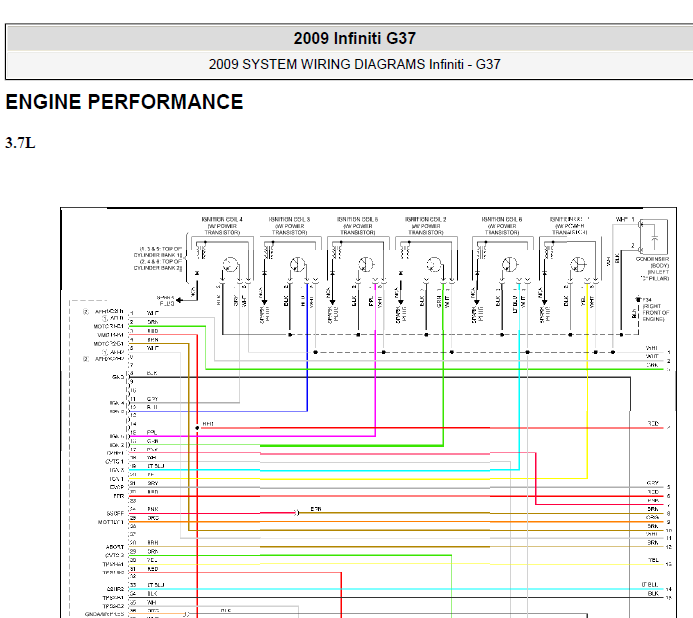
Task: Click the "O2HR2" terminal label
Action: 115,589
